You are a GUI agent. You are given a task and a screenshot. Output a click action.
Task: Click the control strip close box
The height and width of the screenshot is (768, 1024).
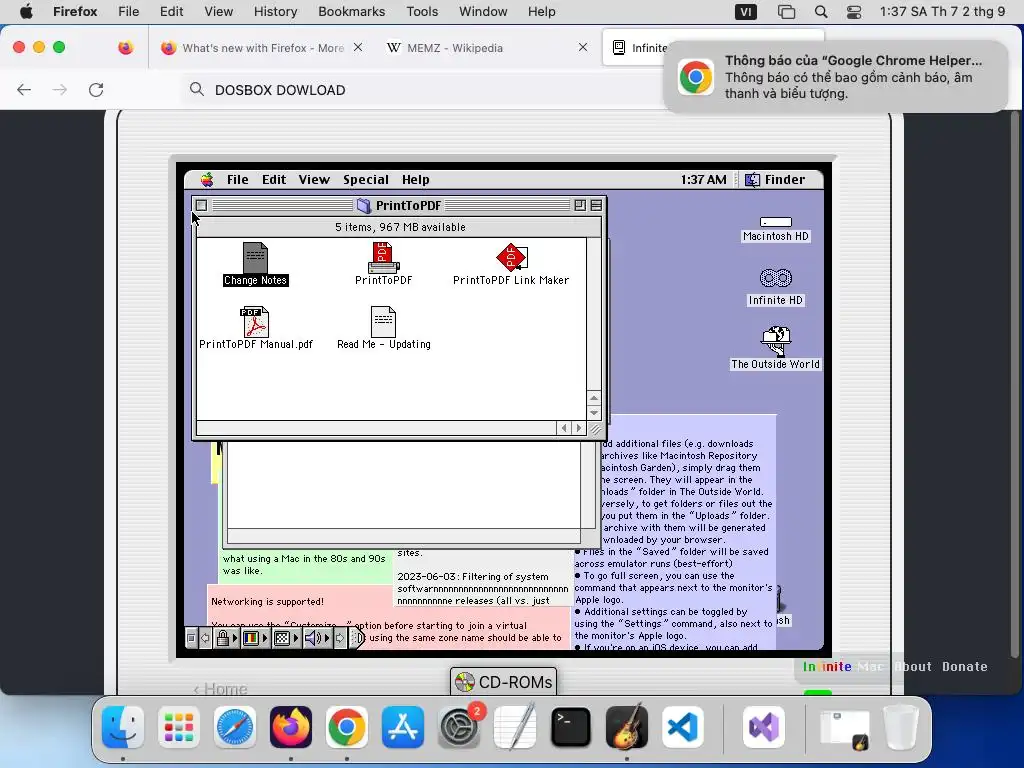(x=191, y=638)
